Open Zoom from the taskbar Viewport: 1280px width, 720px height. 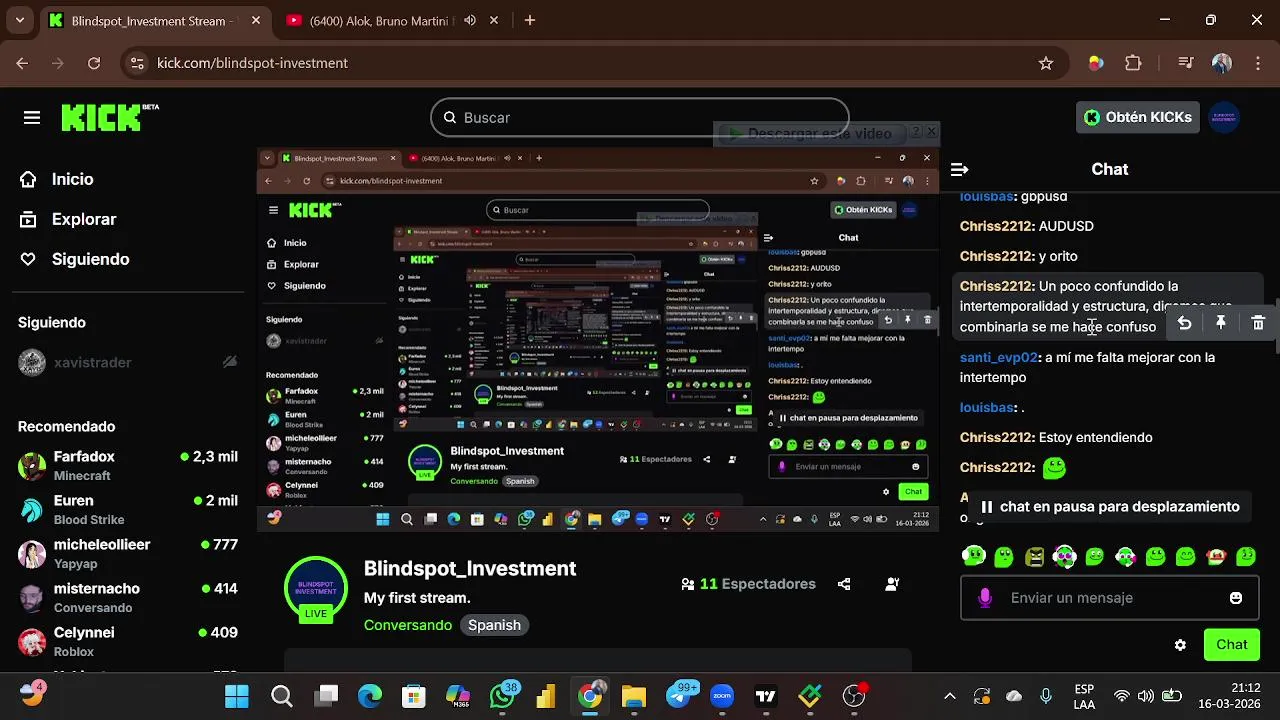(722, 696)
